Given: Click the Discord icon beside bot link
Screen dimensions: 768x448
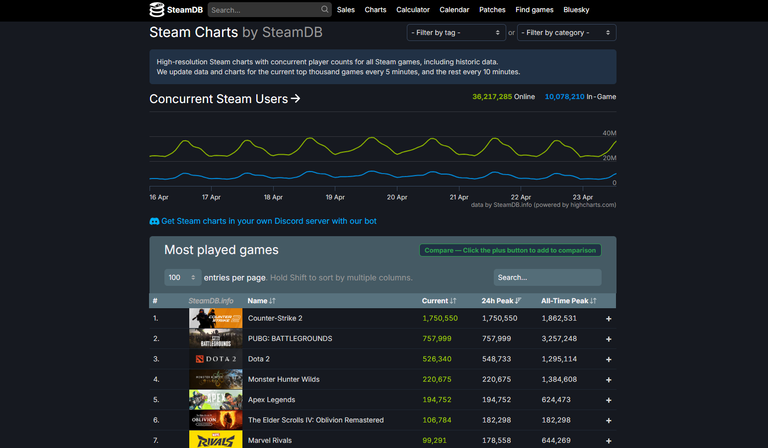Looking at the screenshot, I should coord(154,221).
